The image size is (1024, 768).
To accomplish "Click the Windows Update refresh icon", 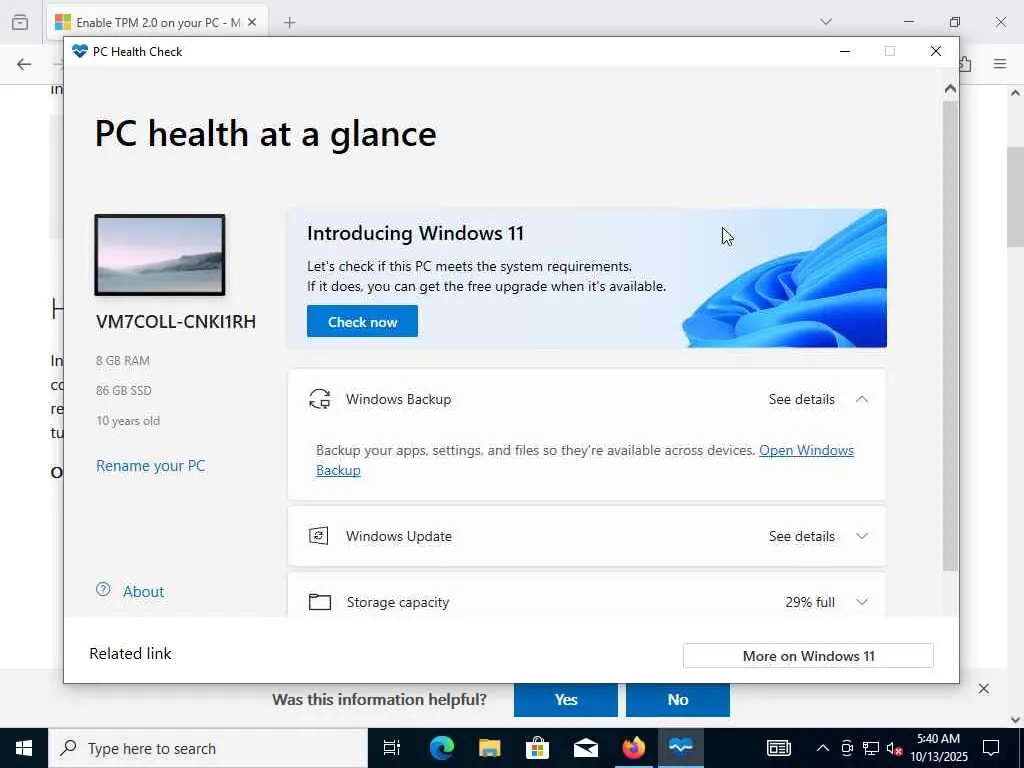I will (x=319, y=536).
